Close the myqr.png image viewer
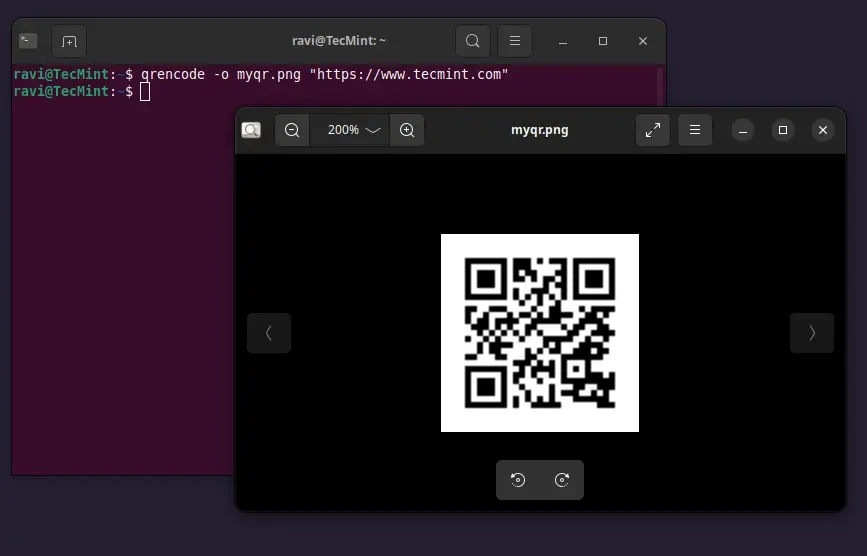The image size is (867, 556). (x=822, y=130)
